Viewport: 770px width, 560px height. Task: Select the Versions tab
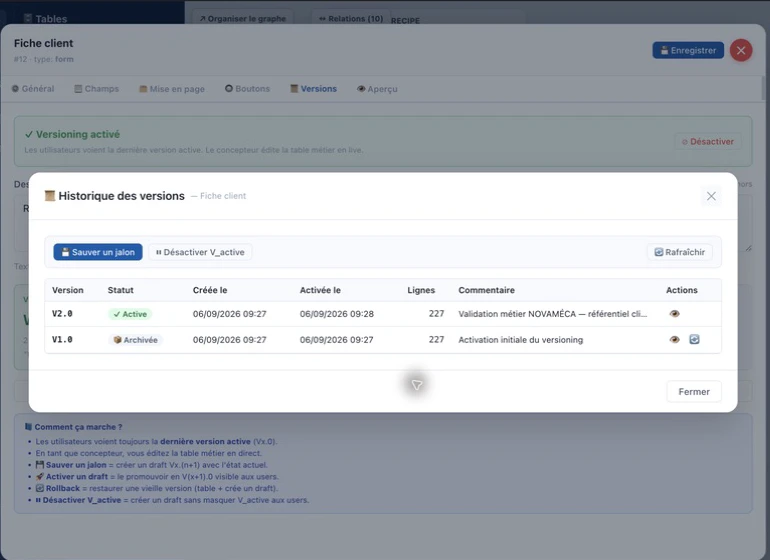point(313,89)
